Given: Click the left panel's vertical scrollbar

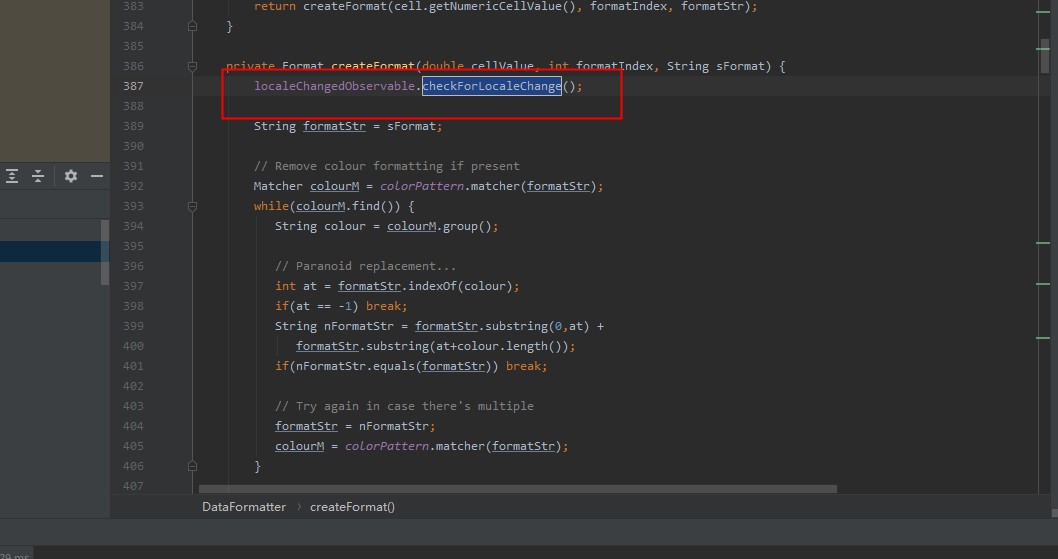Looking at the screenshot, I should [x=105, y=252].
